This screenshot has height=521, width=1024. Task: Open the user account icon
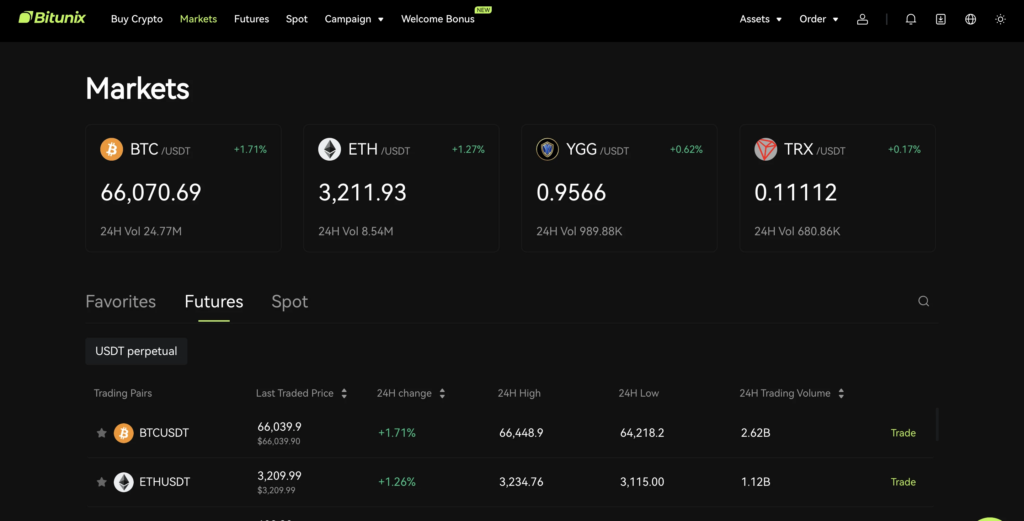point(862,20)
